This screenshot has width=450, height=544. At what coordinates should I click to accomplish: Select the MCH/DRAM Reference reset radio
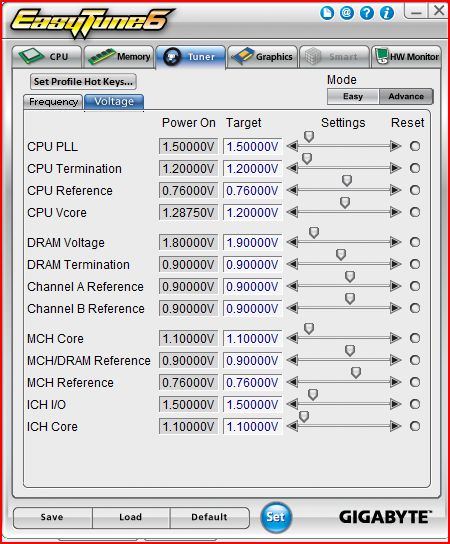(415, 360)
